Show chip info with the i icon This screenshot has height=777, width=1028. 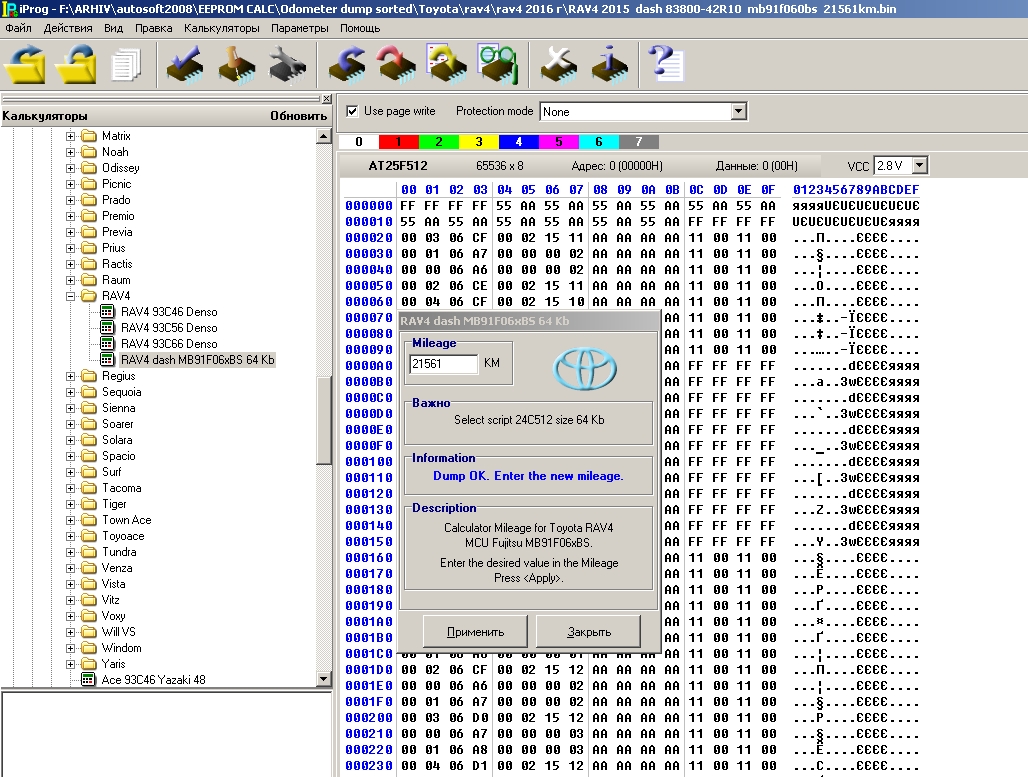click(x=609, y=64)
